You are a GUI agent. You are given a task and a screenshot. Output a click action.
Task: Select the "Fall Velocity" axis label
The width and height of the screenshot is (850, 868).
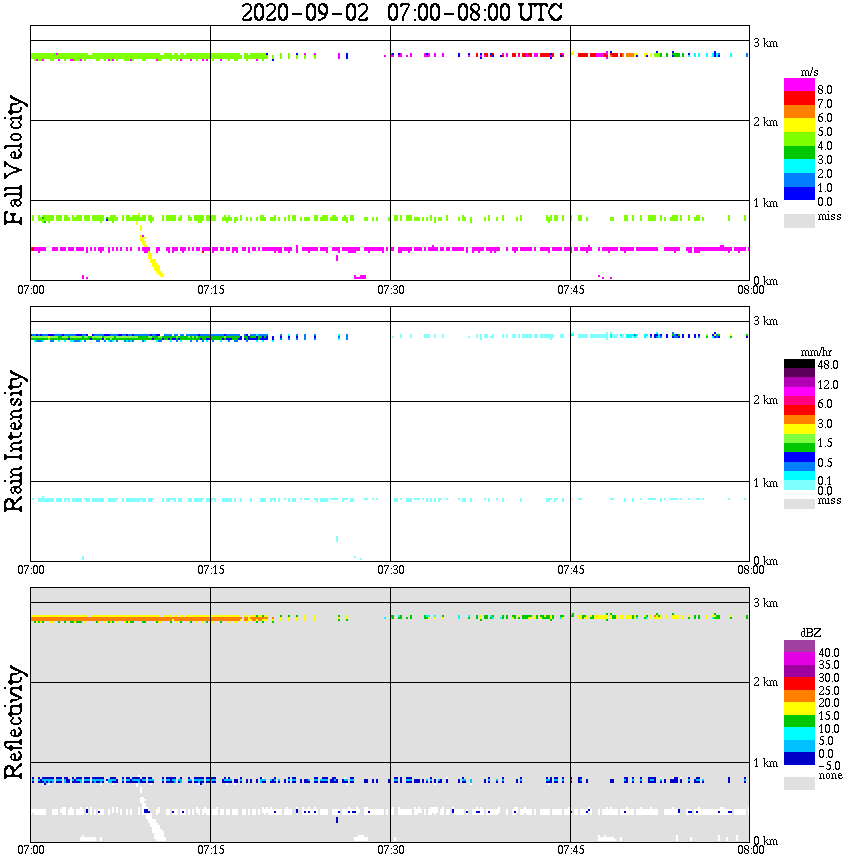[14, 160]
